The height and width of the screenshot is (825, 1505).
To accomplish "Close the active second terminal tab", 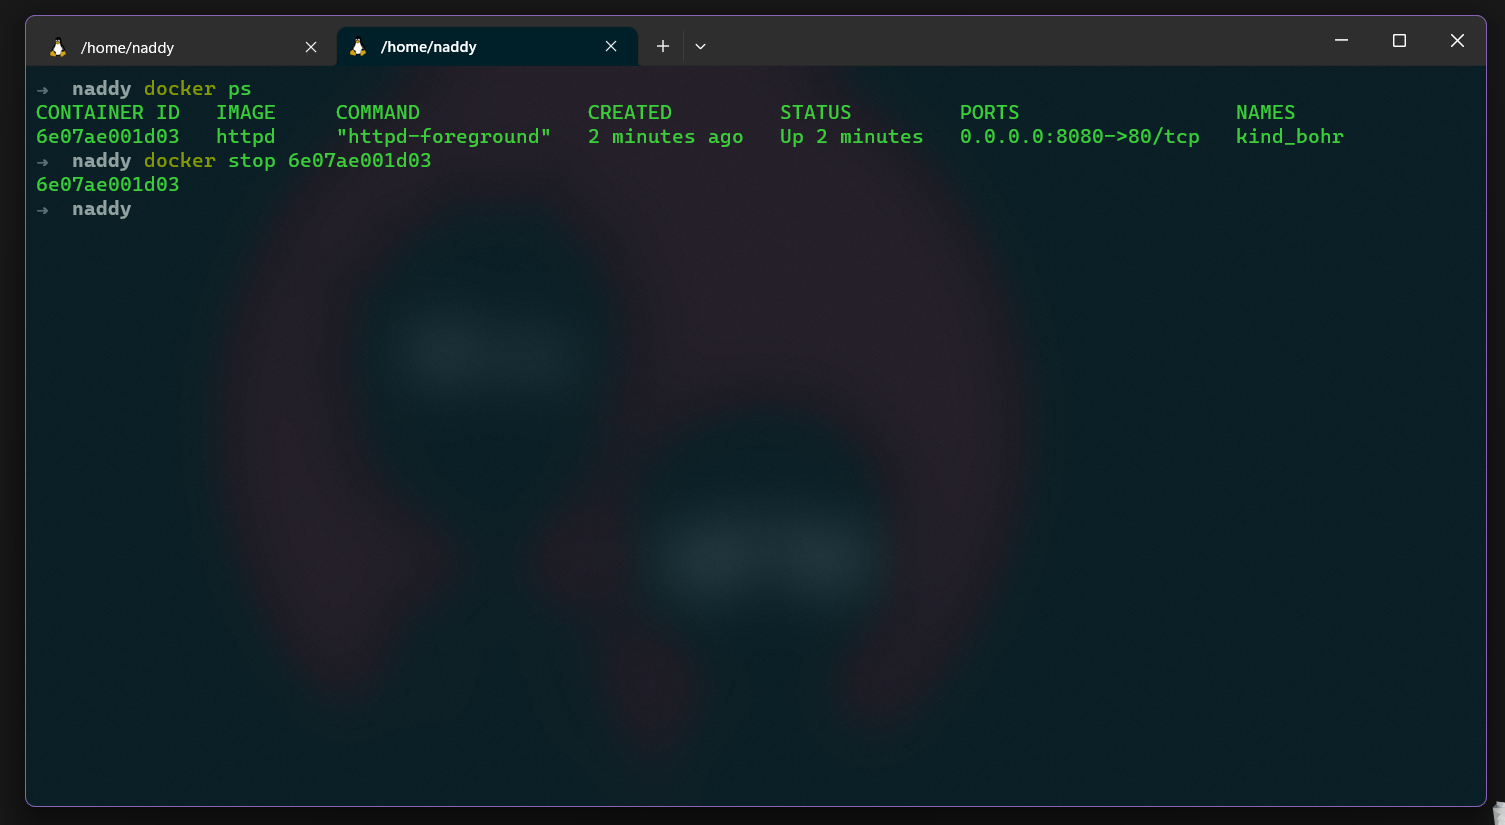I will 611,46.
